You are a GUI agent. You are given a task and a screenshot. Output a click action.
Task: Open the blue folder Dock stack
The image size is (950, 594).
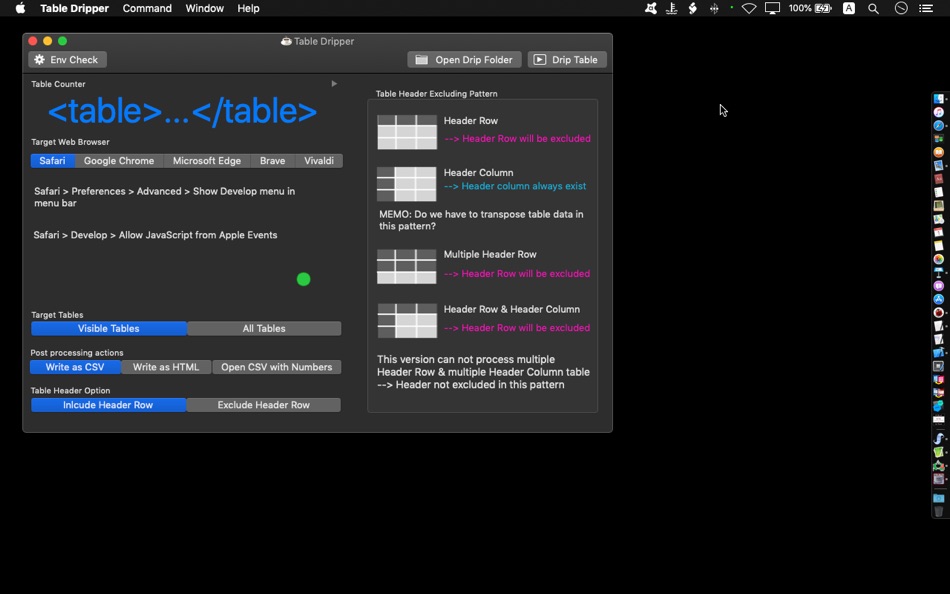[938, 498]
